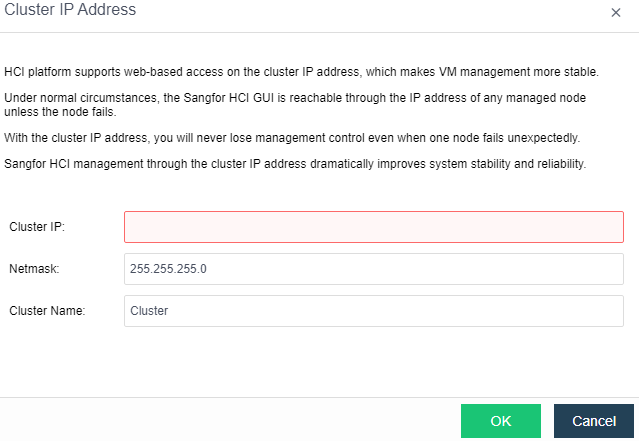
Task: Place cursor on the "Cluster" name value
Action: [x=150, y=311]
